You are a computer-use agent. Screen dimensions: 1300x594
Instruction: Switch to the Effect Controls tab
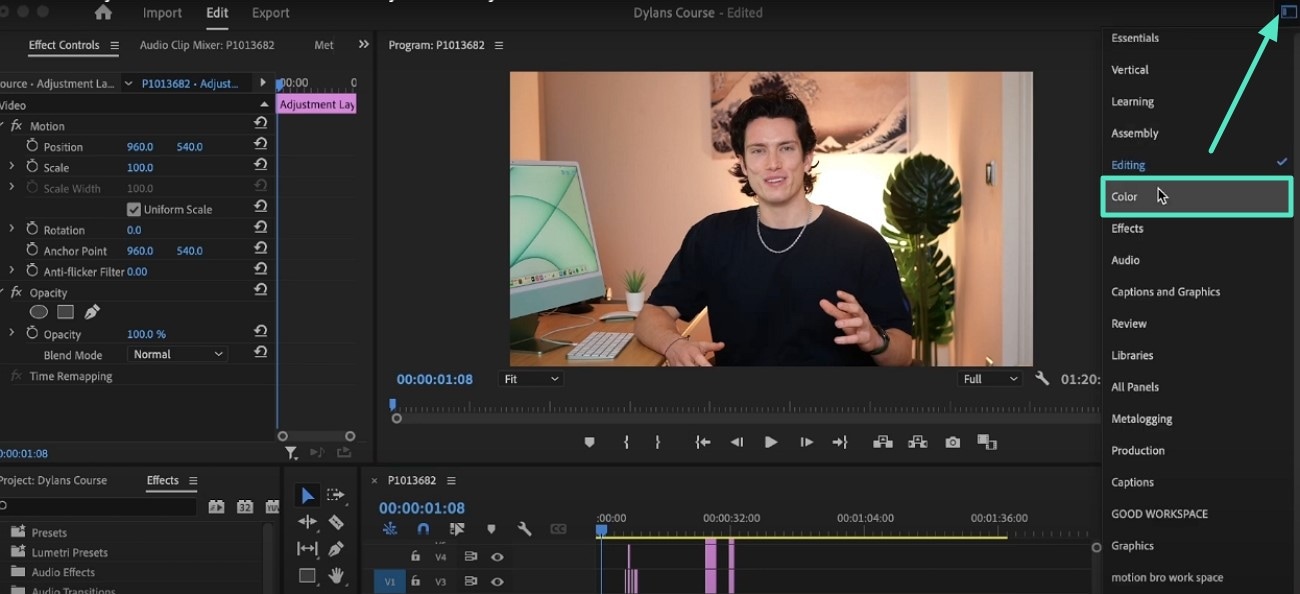point(64,45)
